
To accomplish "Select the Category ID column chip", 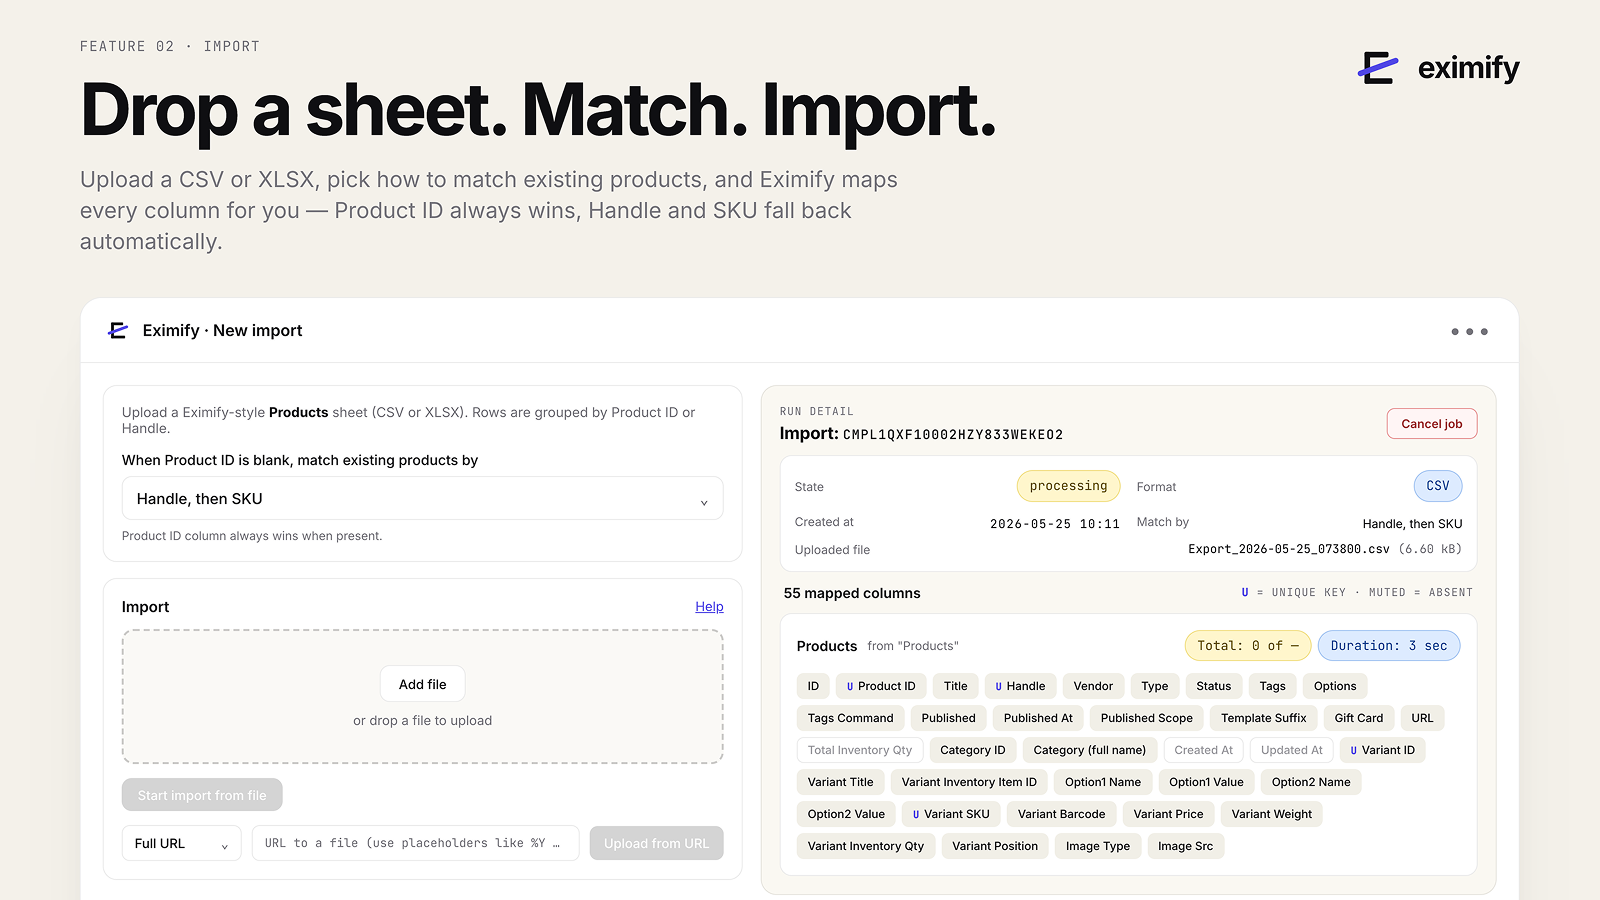I will coord(973,750).
